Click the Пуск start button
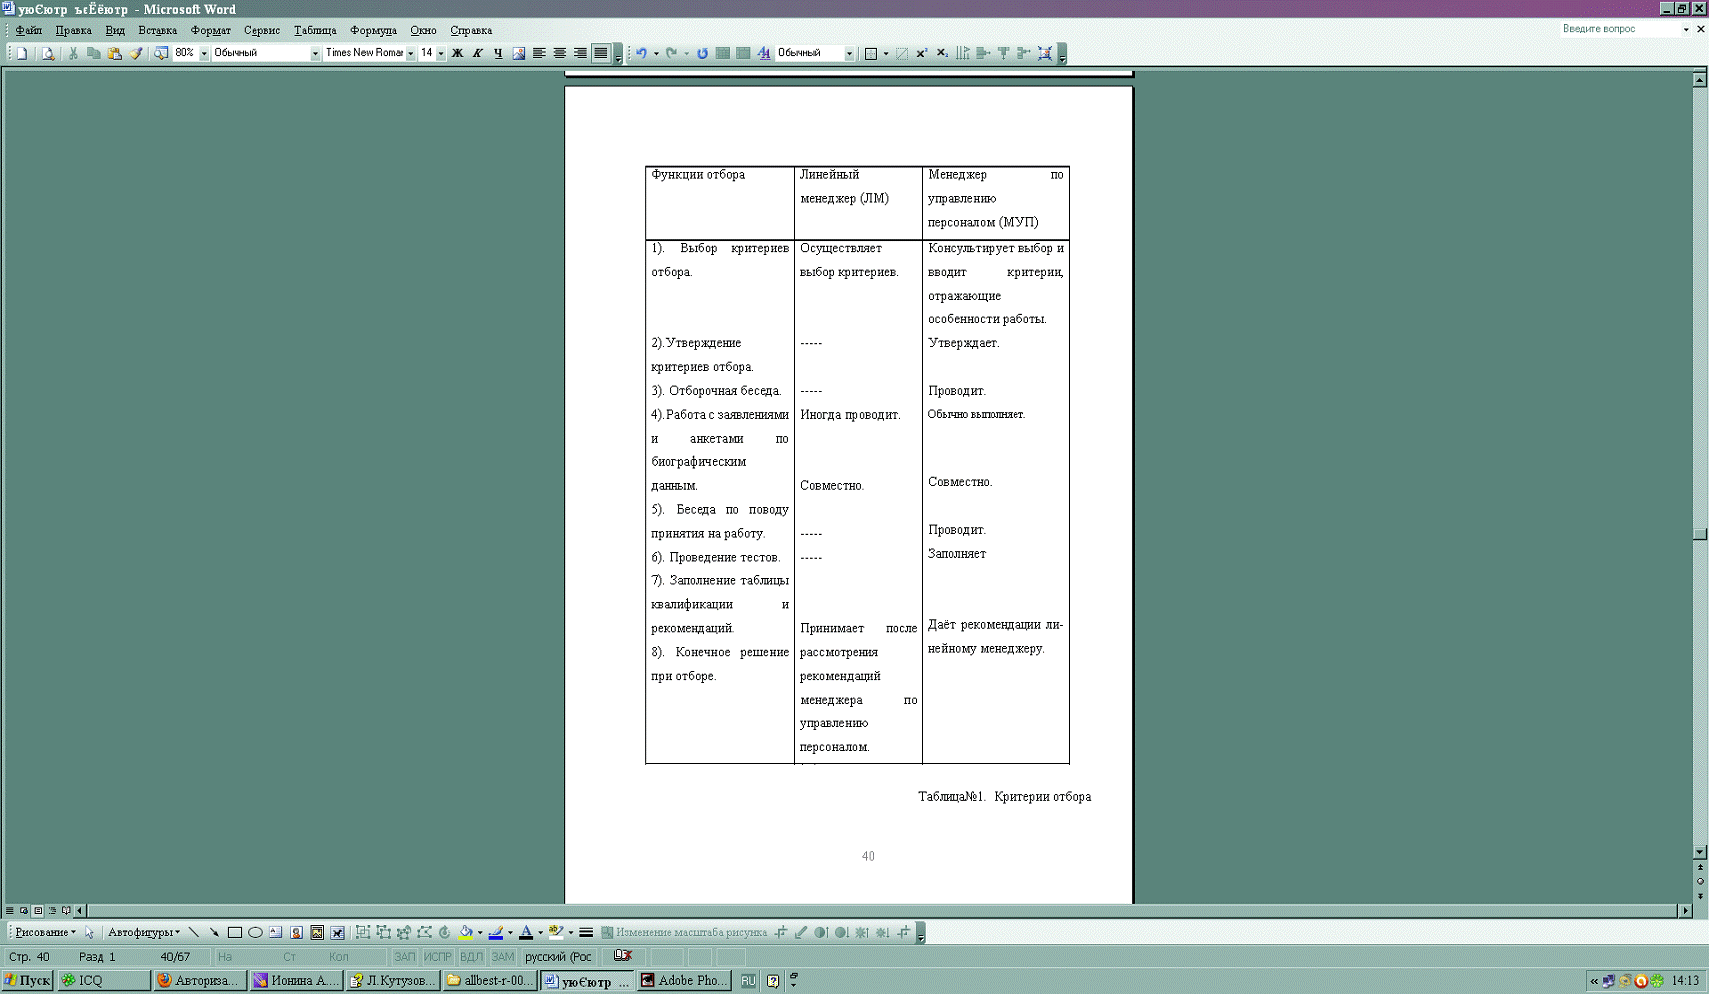 click(27, 980)
